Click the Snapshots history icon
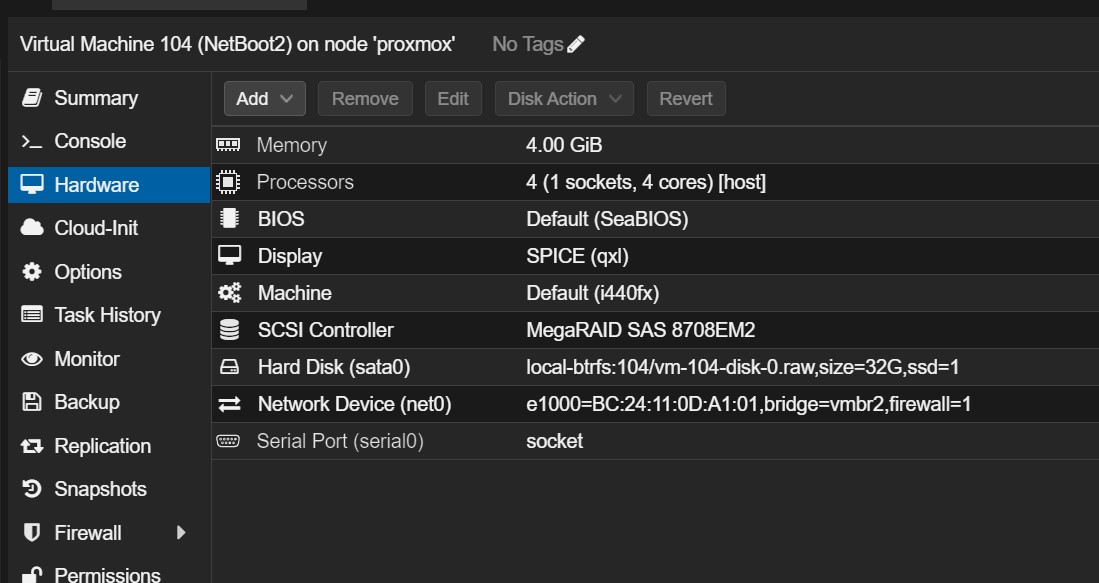This screenshot has width=1099, height=583. tap(32, 488)
